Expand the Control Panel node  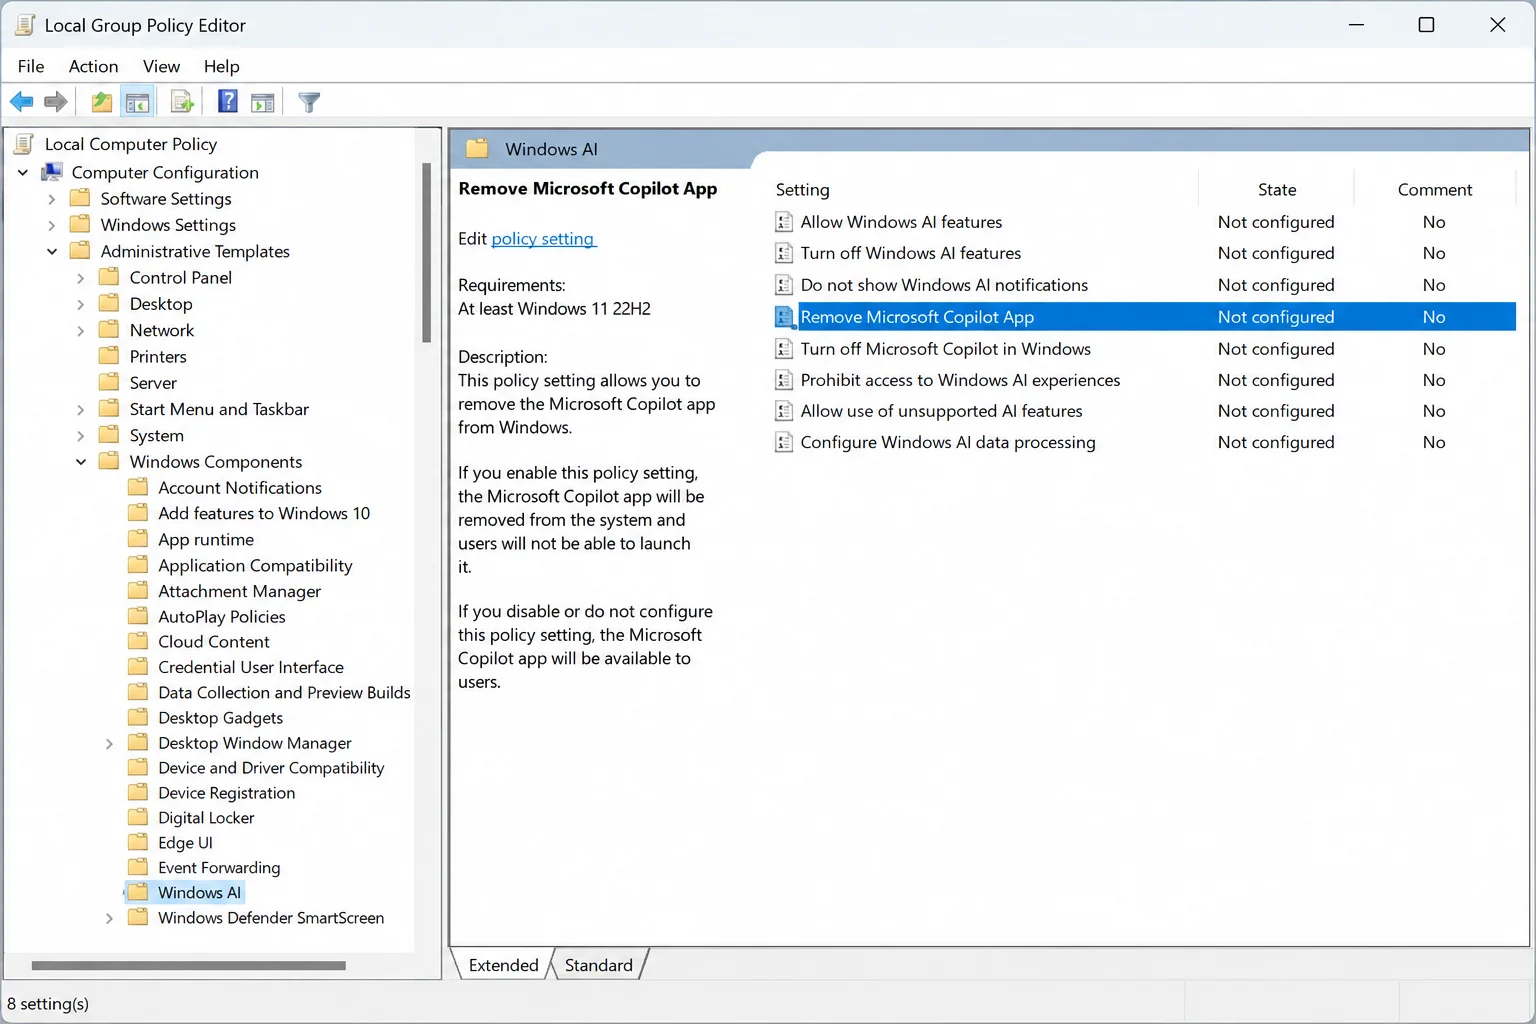pyautogui.click(x=80, y=278)
